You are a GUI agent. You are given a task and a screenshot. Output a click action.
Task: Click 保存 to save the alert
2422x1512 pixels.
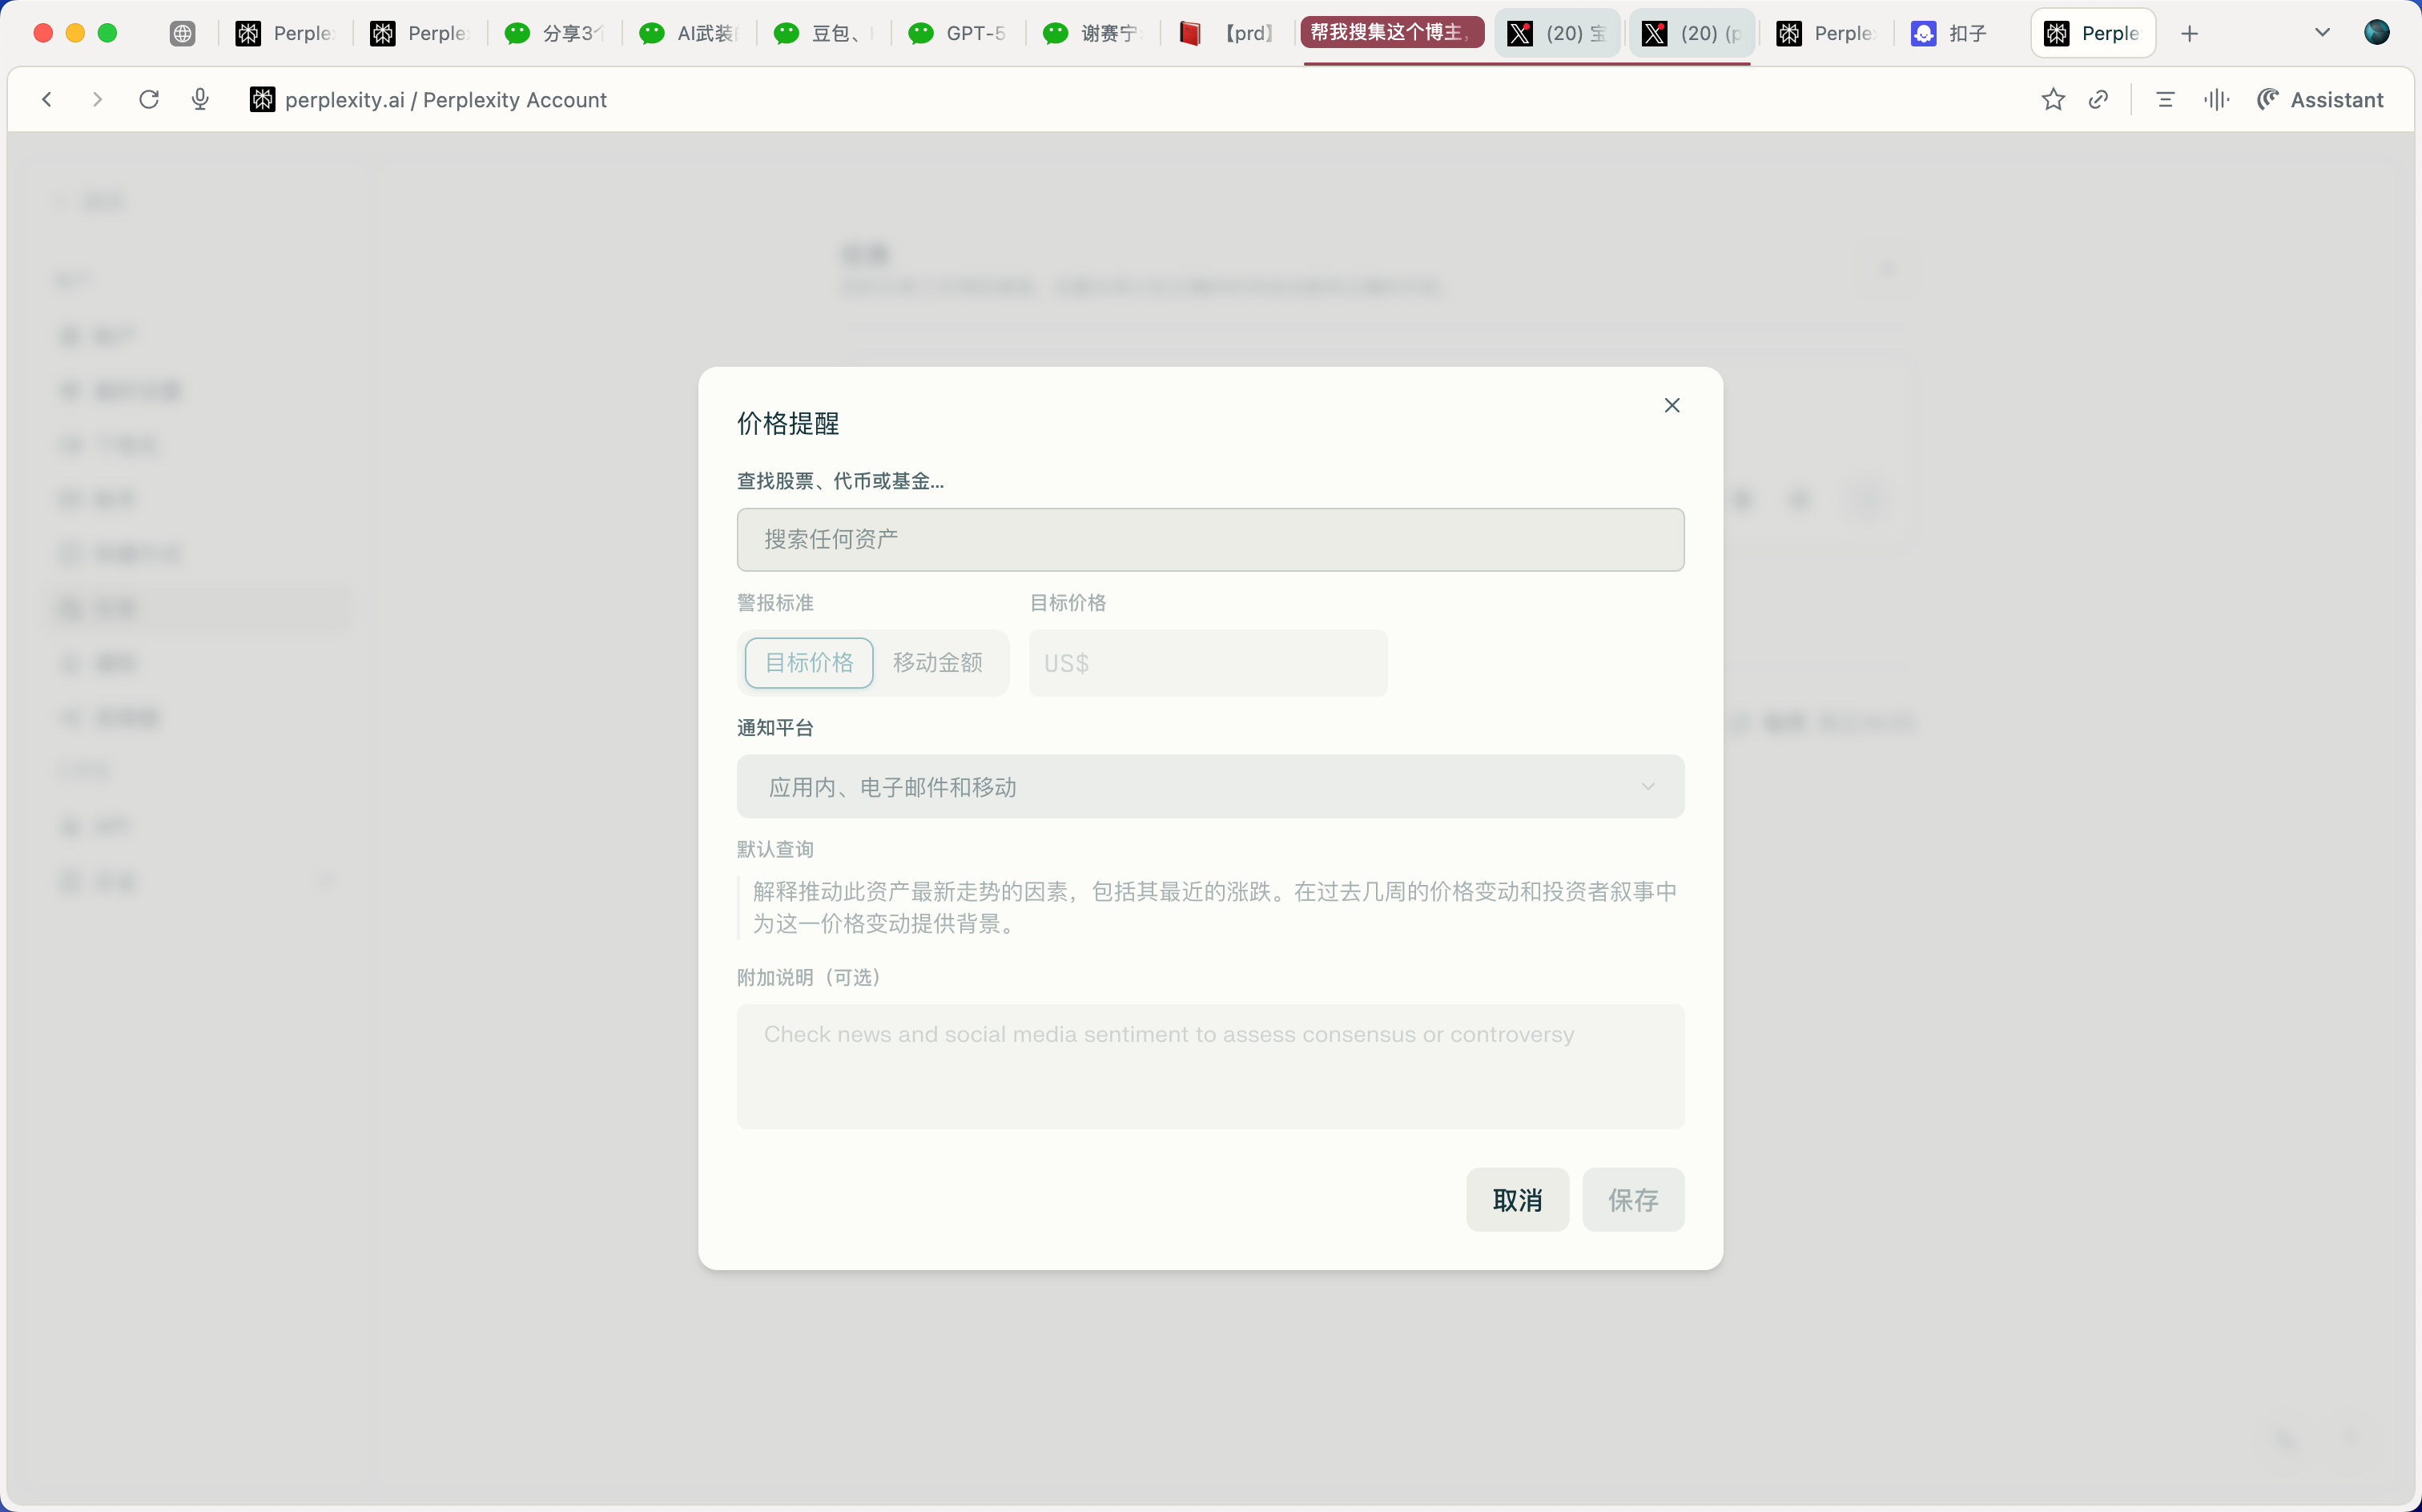[x=1633, y=1200]
